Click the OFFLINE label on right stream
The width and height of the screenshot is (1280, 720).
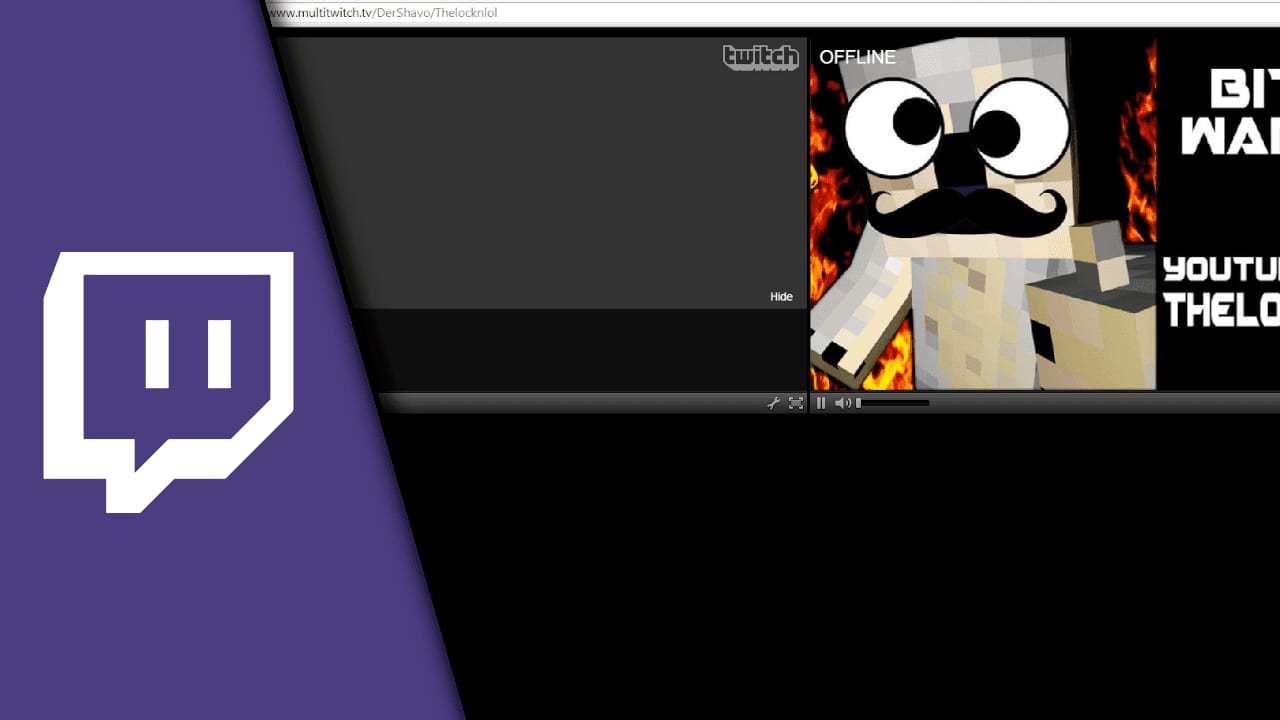pos(857,57)
